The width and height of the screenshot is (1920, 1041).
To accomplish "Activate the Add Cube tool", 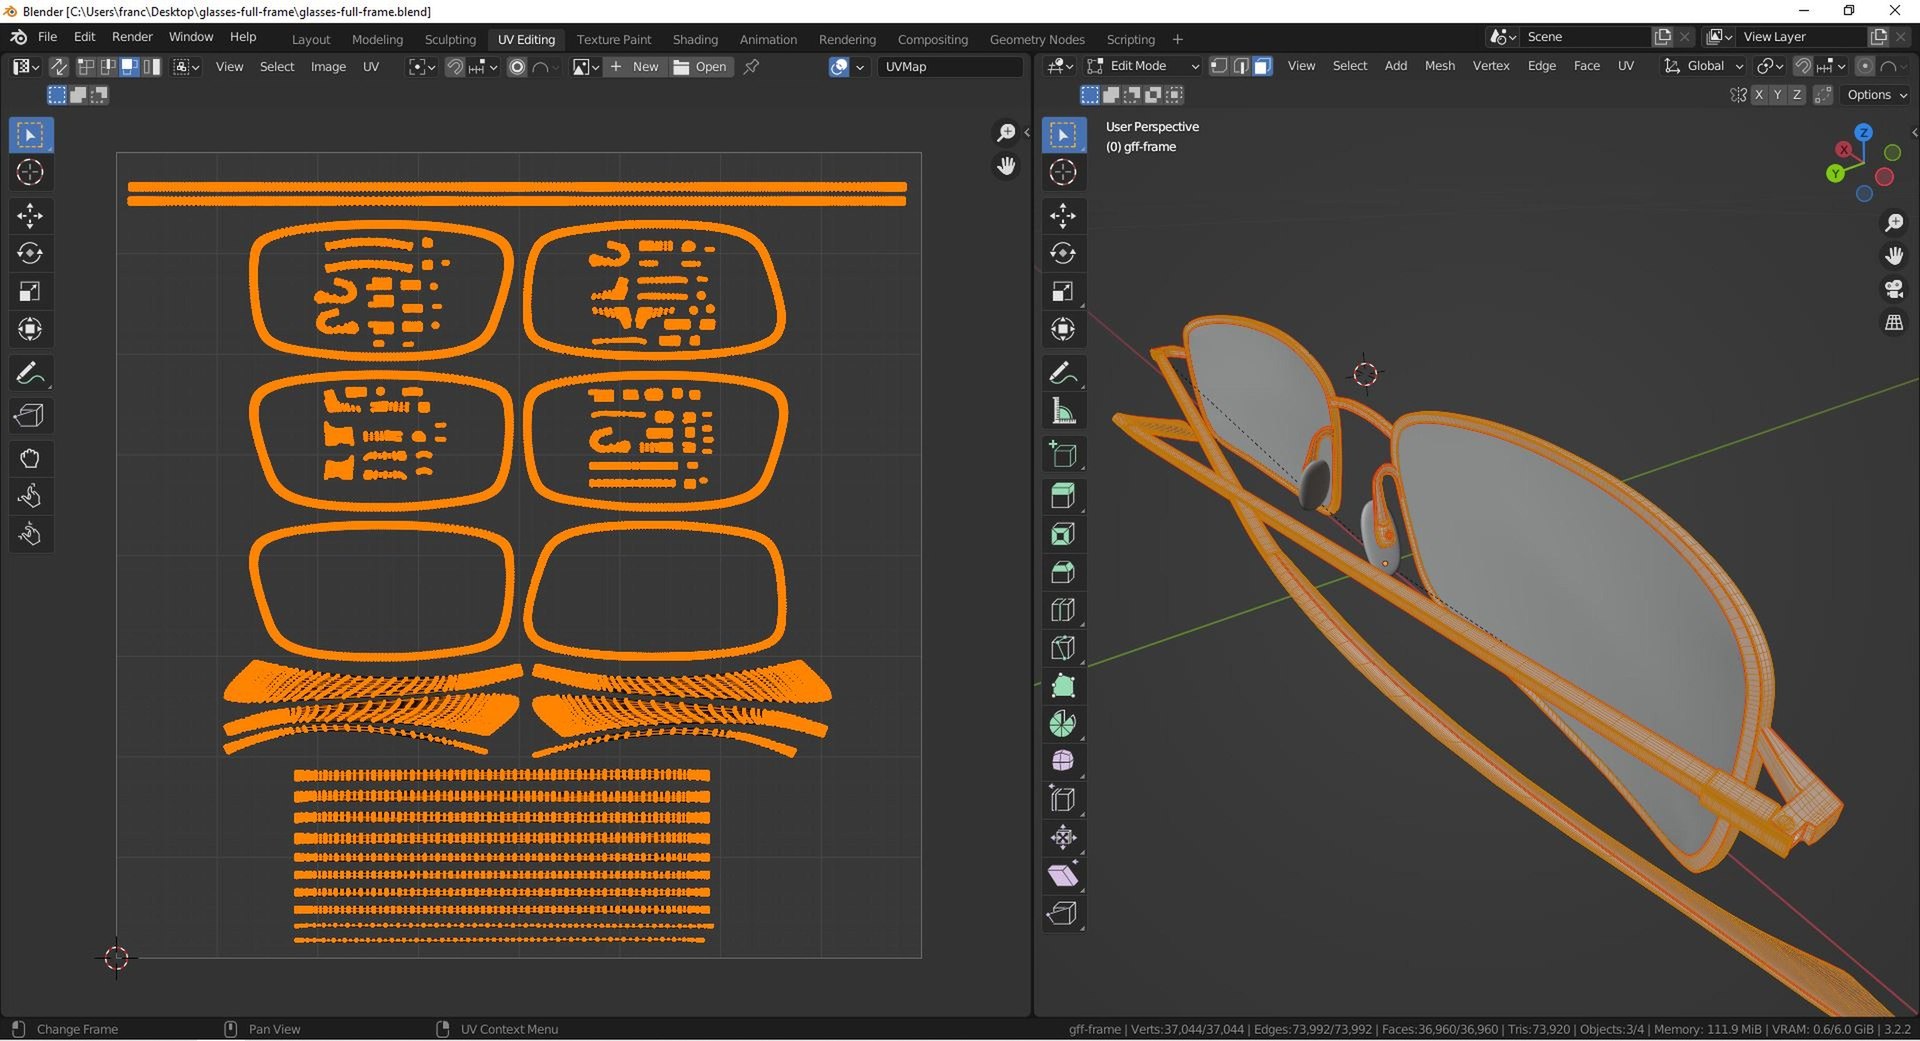I will coord(1063,454).
